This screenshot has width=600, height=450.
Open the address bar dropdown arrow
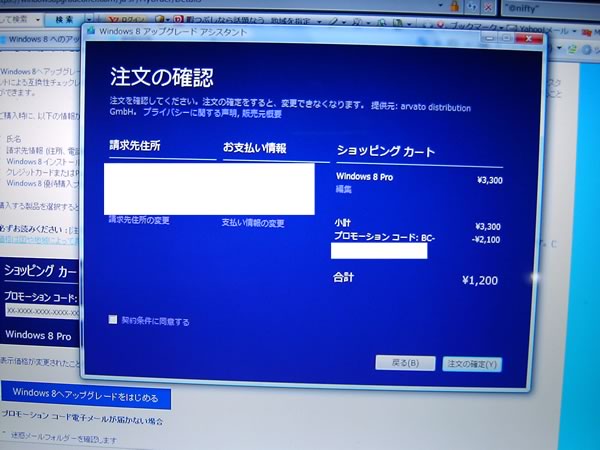click(x=440, y=5)
